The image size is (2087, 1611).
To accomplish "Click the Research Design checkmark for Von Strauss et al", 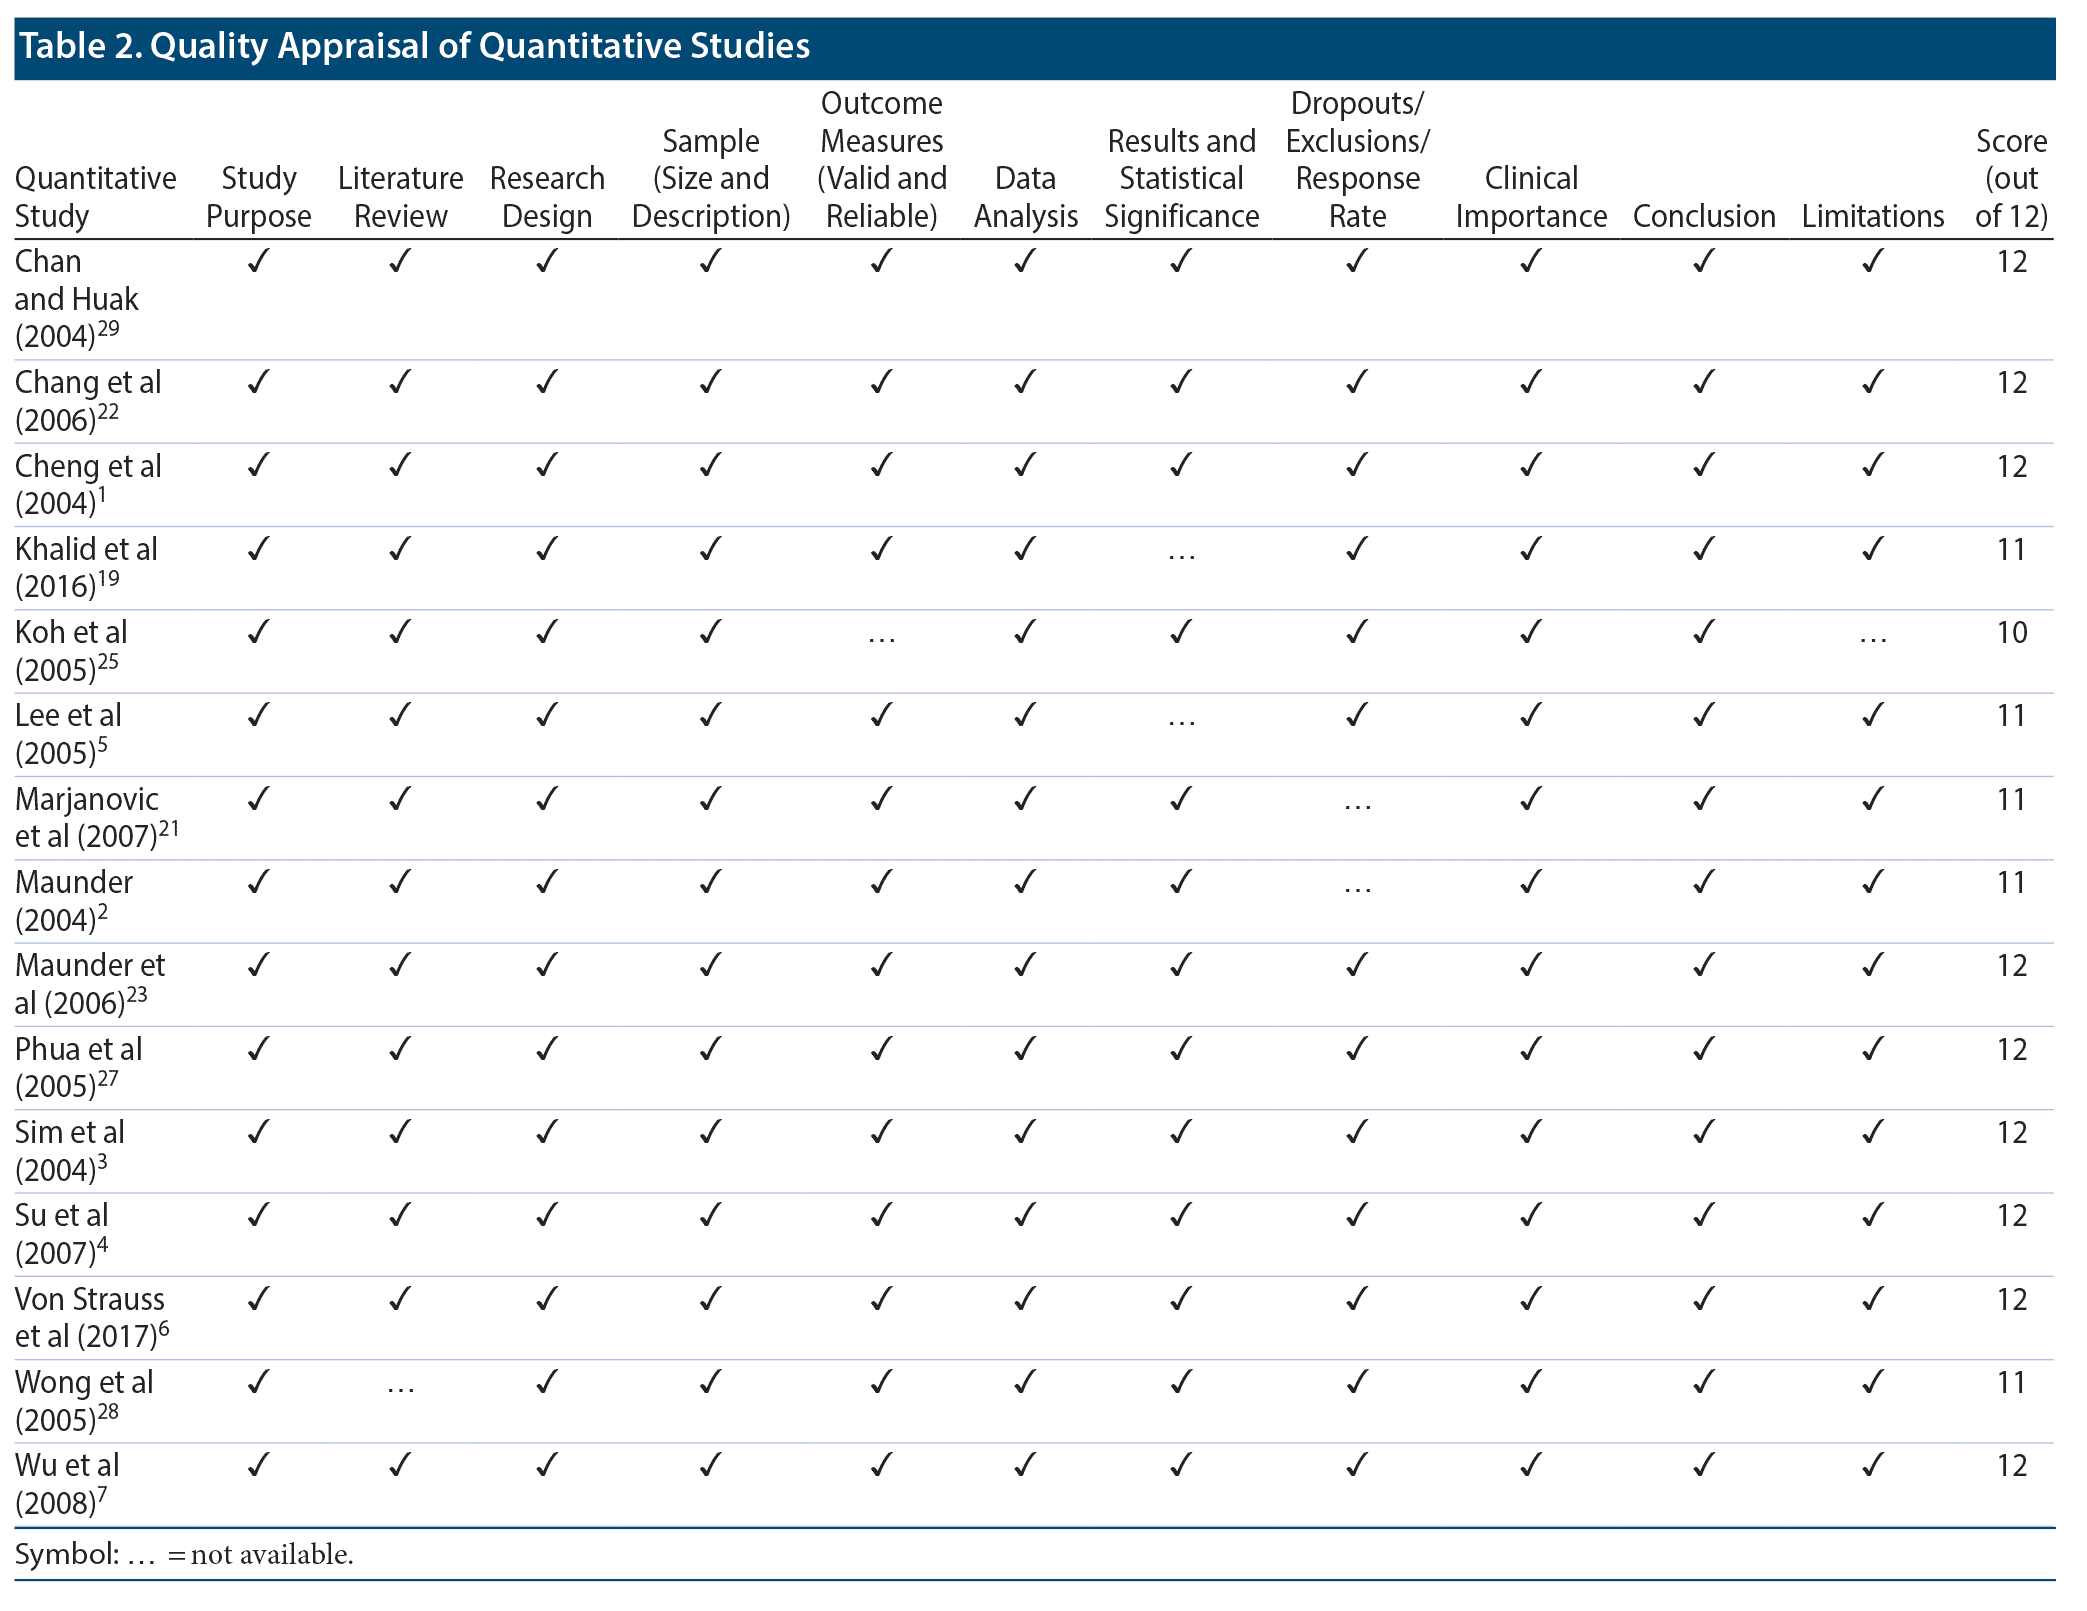I will 547,1299.
